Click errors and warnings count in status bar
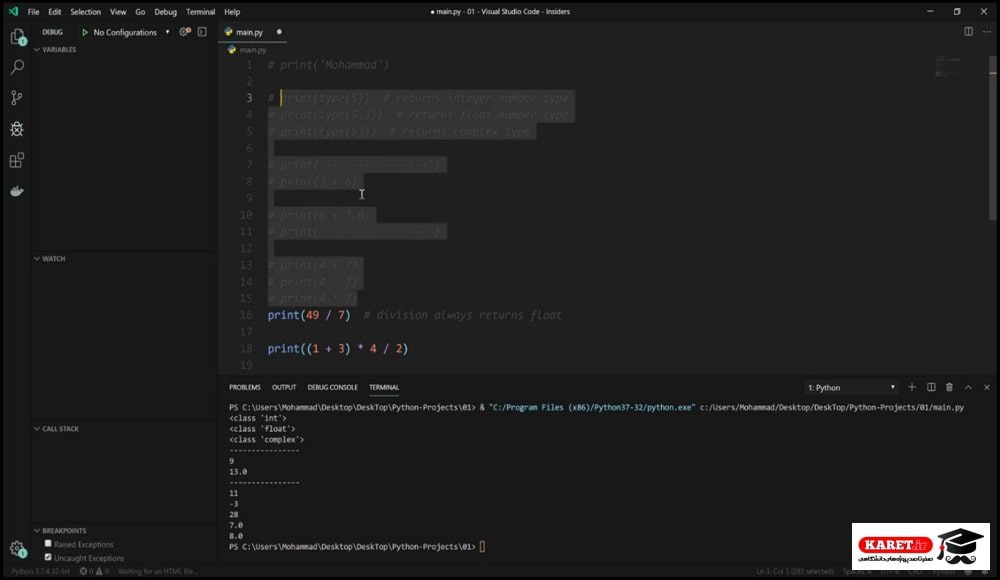The height and width of the screenshot is (580, 1000). coord(94,571)
